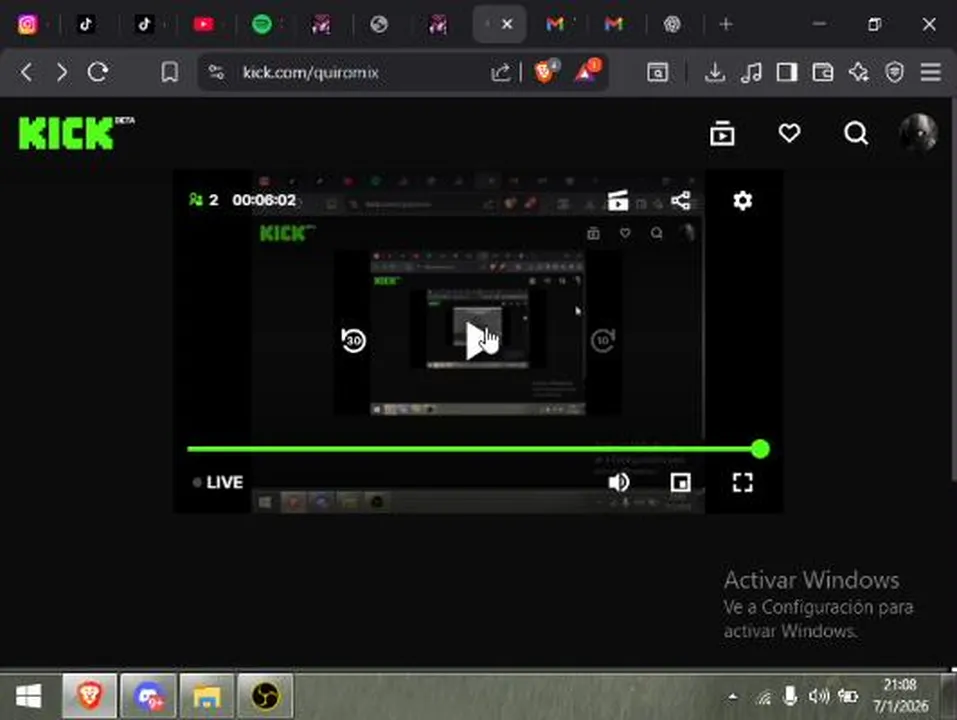The image size is (957, 720).
Task: Open the system volume tray icon
Action: [818, 696]
